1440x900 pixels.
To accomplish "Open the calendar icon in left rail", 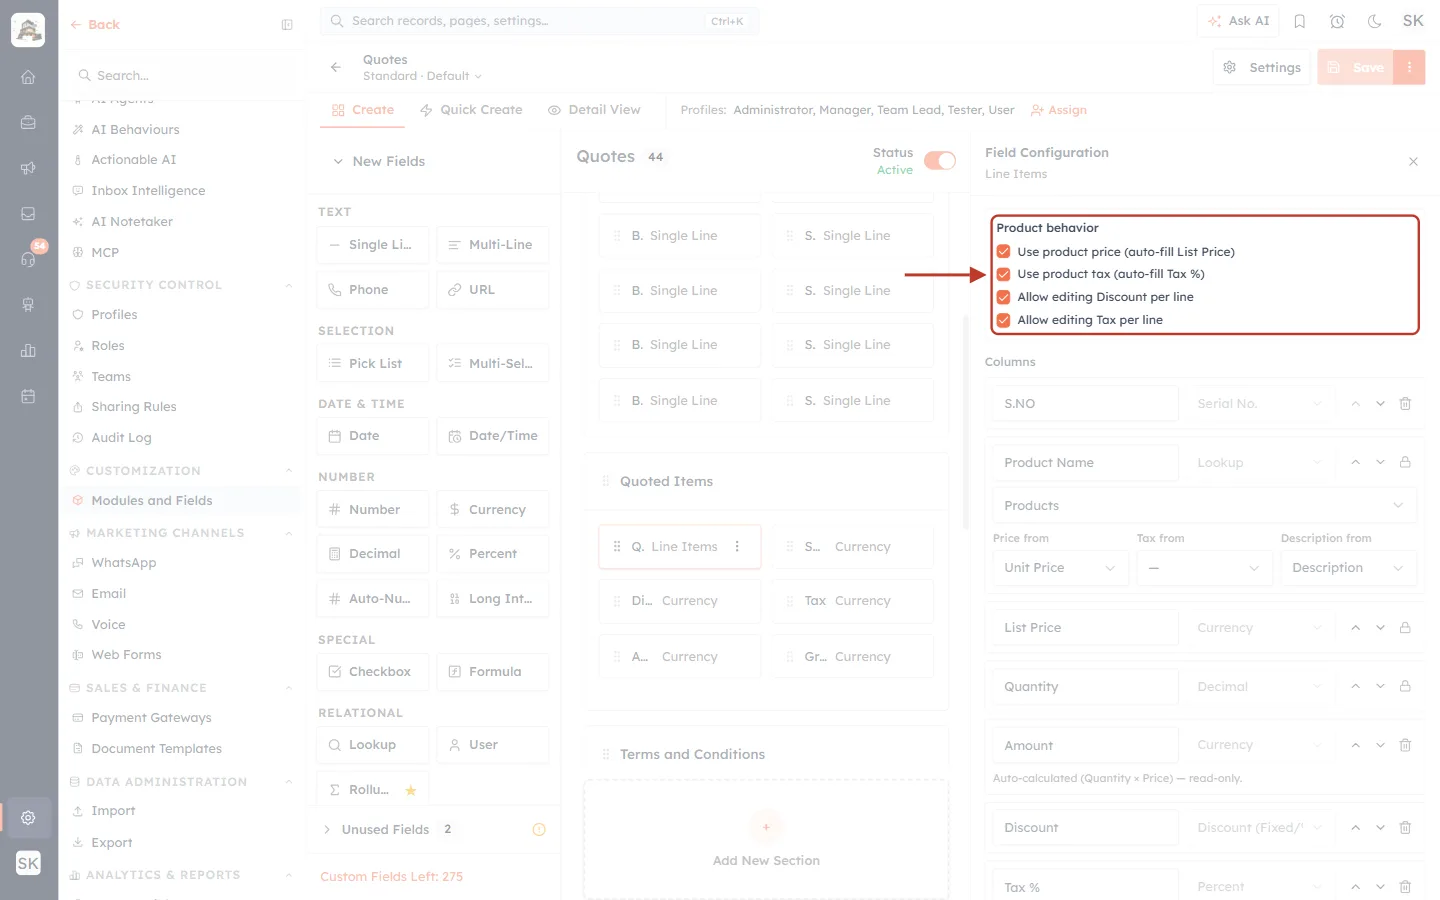I will point(28,396).
